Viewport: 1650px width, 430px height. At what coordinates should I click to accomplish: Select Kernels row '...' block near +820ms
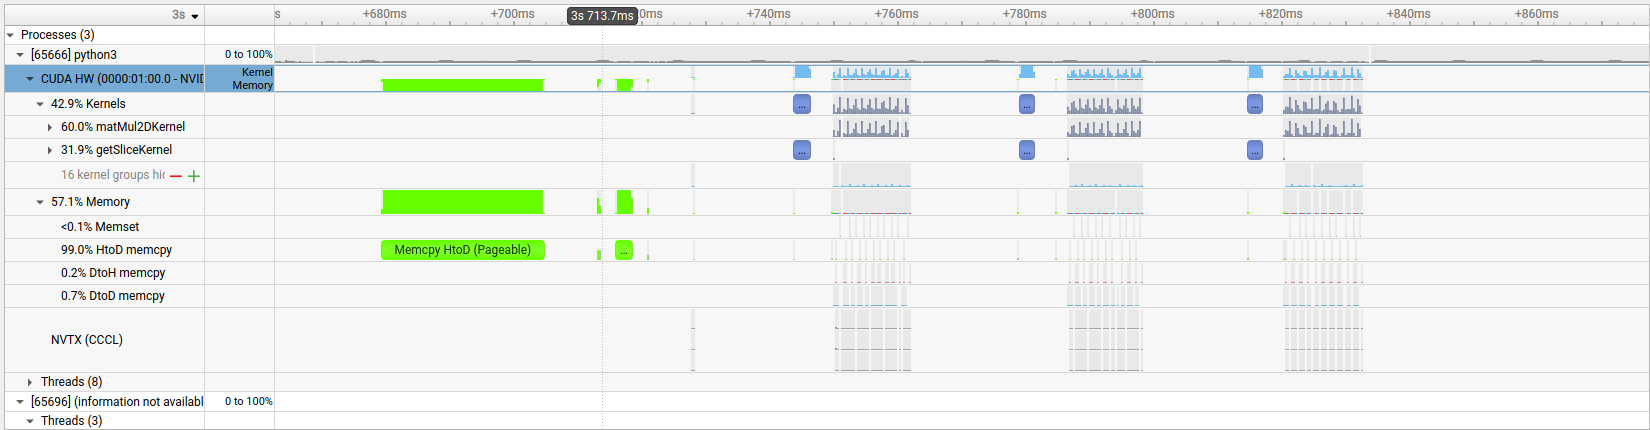1255,104
